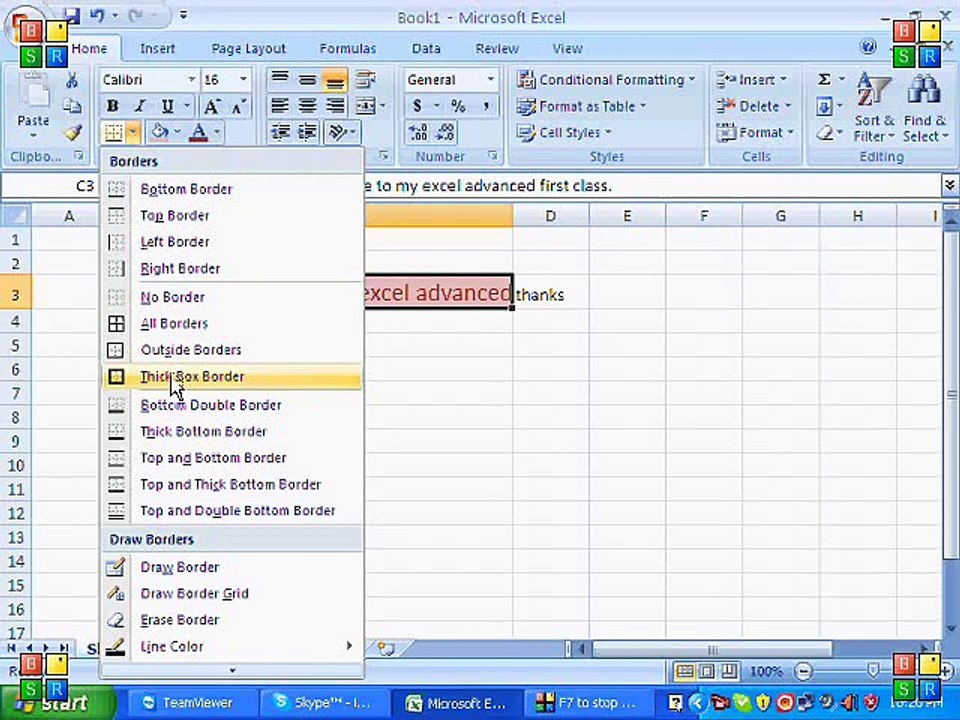
Task: Toggle Wrap Text button
Action: click(366, 79)
